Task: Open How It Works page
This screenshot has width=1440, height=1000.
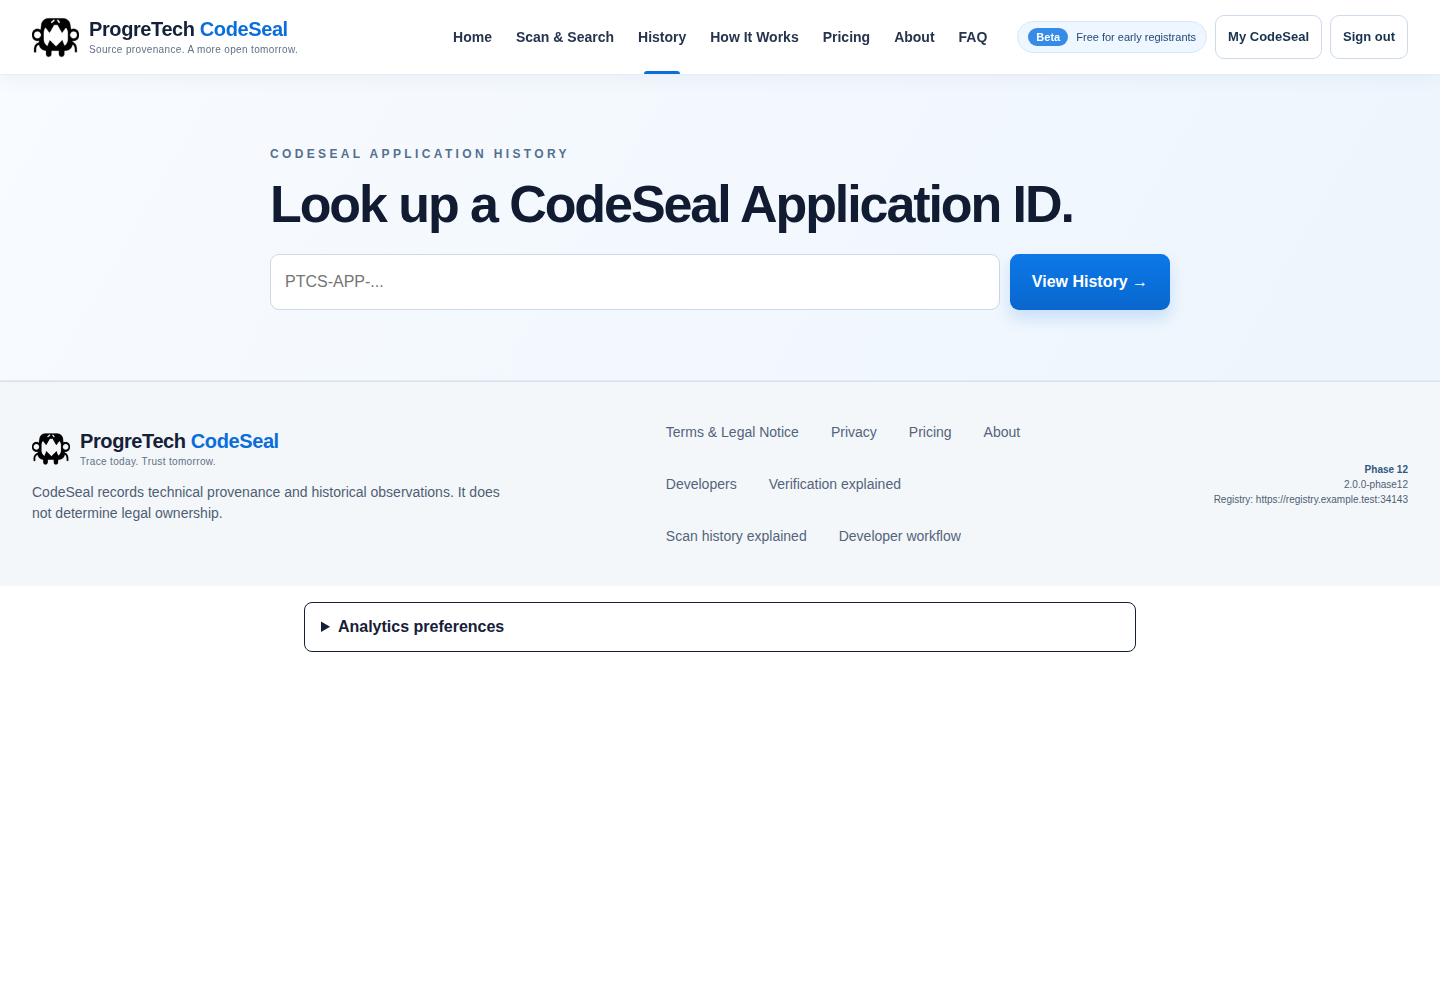Action: point(754,37)
